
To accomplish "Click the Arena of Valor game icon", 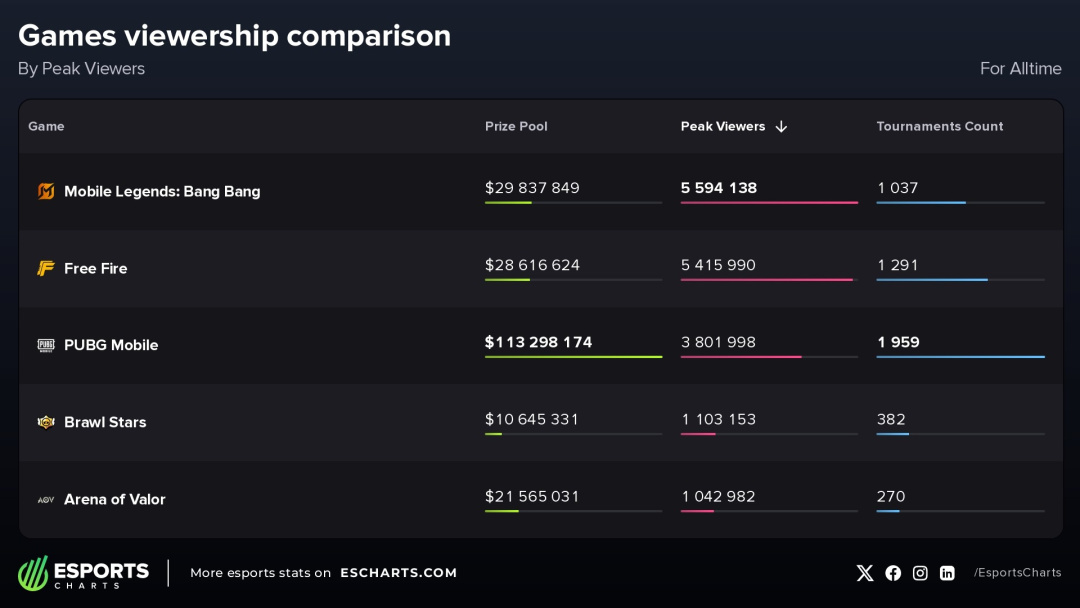I will [46, 499].
